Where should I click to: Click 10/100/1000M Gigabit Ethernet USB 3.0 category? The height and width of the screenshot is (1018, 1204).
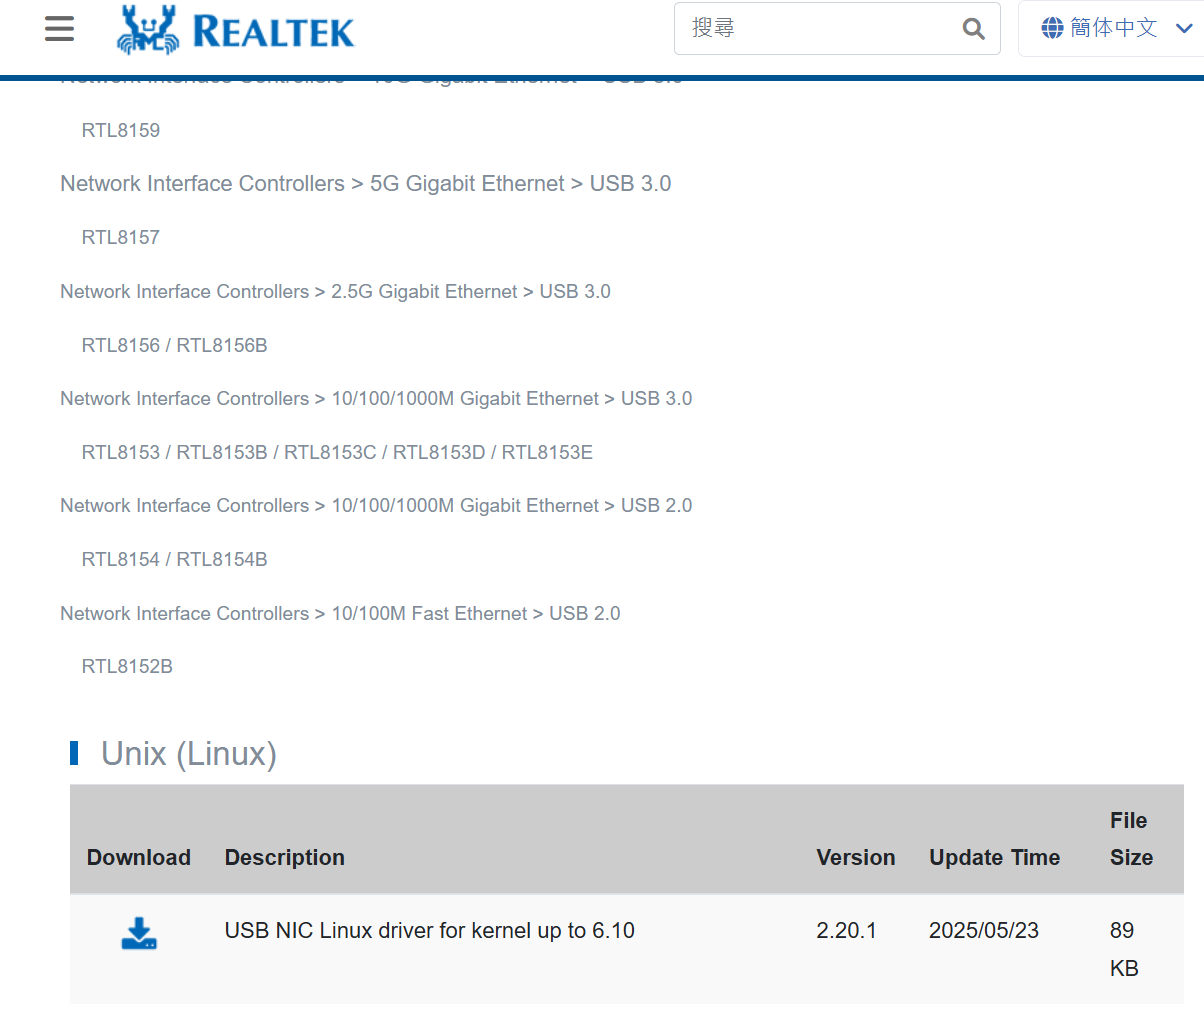coord(376,398)
